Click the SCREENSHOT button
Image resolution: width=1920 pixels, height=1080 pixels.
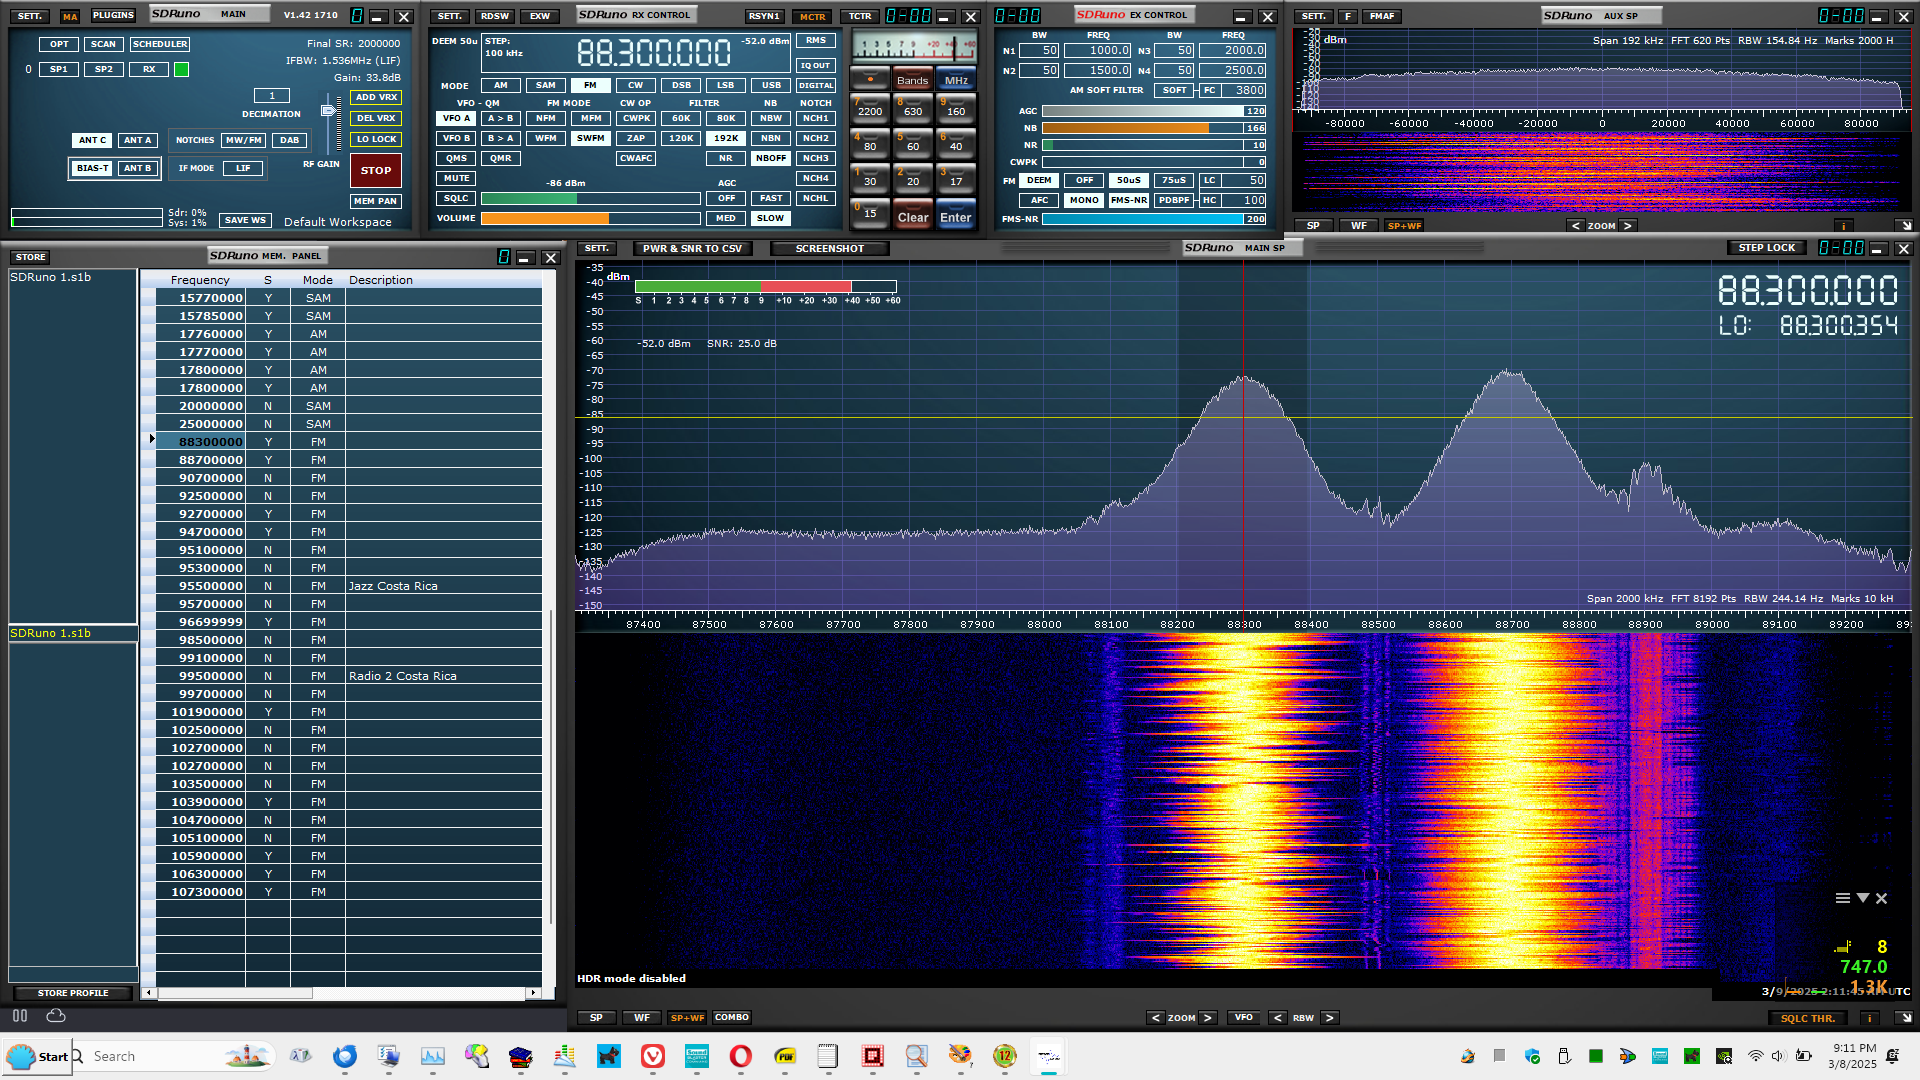click(829, 248)
